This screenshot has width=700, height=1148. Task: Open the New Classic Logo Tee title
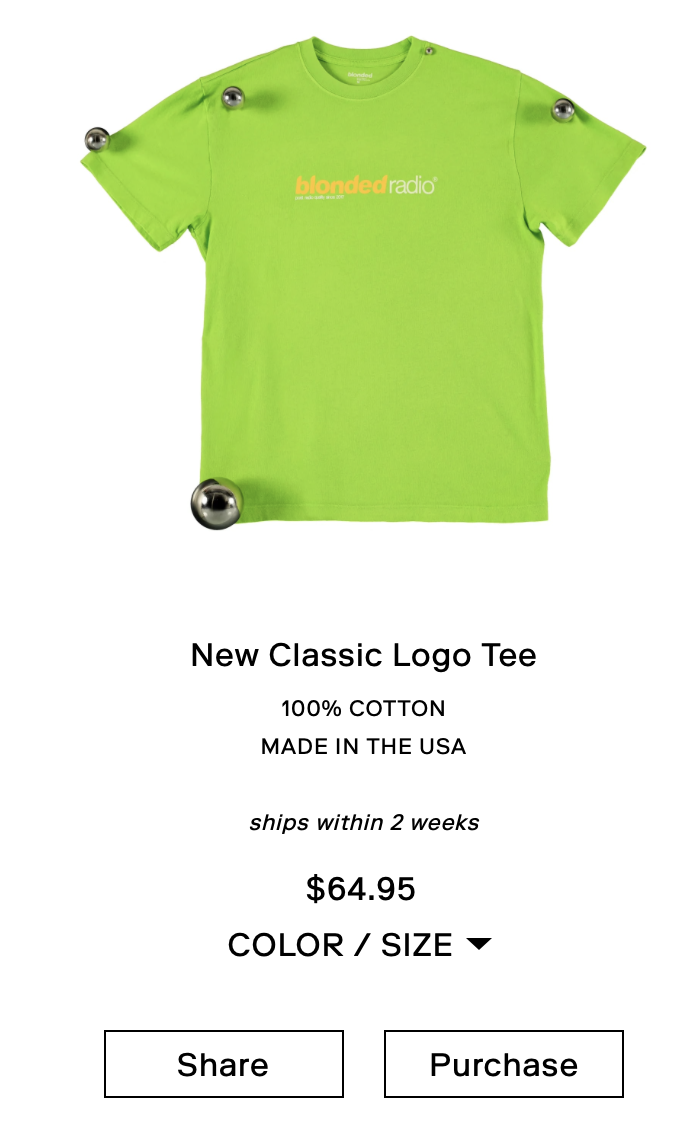[x=363, y=656]
